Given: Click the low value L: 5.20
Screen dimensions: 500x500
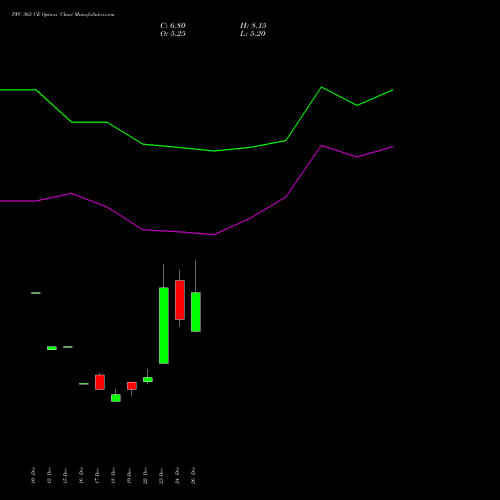Looking at the screenshot, I should [253, 34].
